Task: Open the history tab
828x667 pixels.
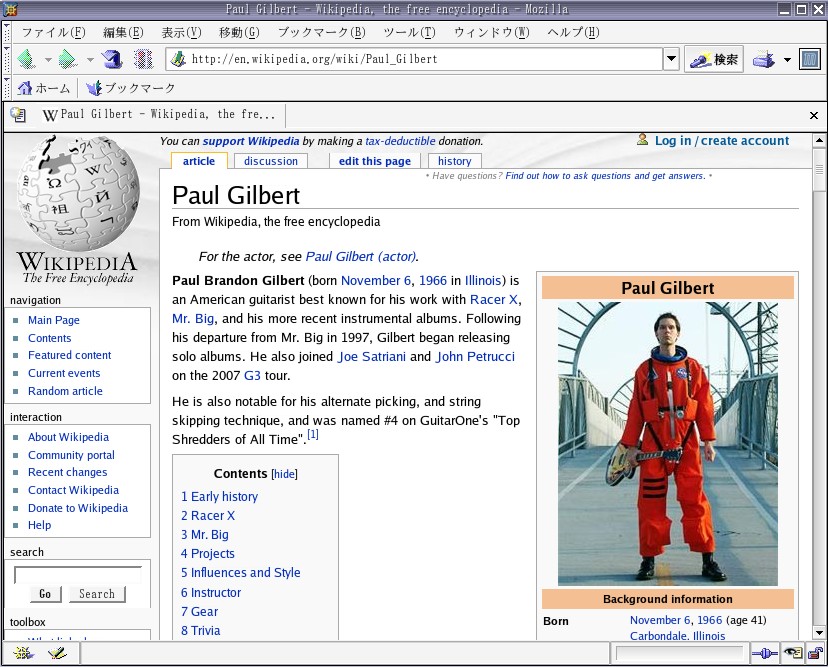Action: point(454,161)
